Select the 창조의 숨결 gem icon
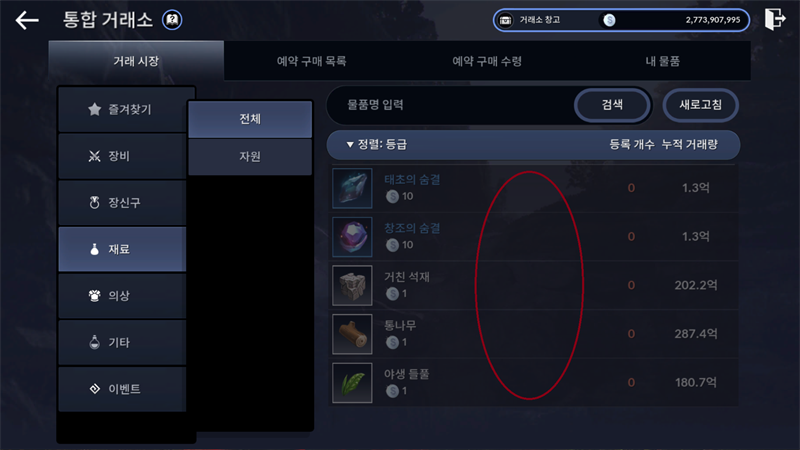The width and height of the screenshot is (800, 450). pos(352,237)
